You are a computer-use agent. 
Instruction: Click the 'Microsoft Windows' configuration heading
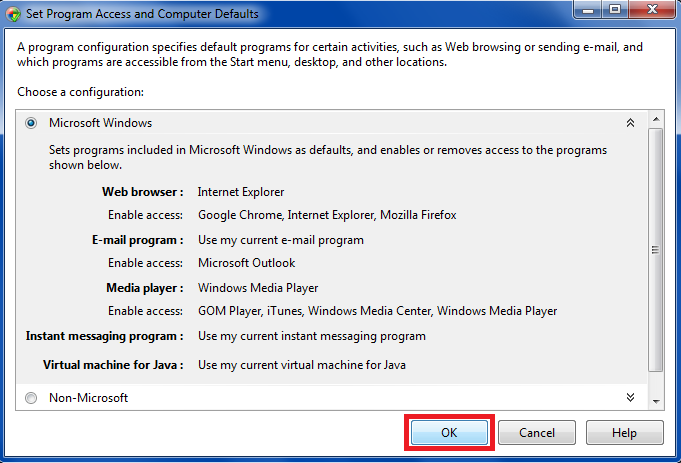(x=100, y=123)
